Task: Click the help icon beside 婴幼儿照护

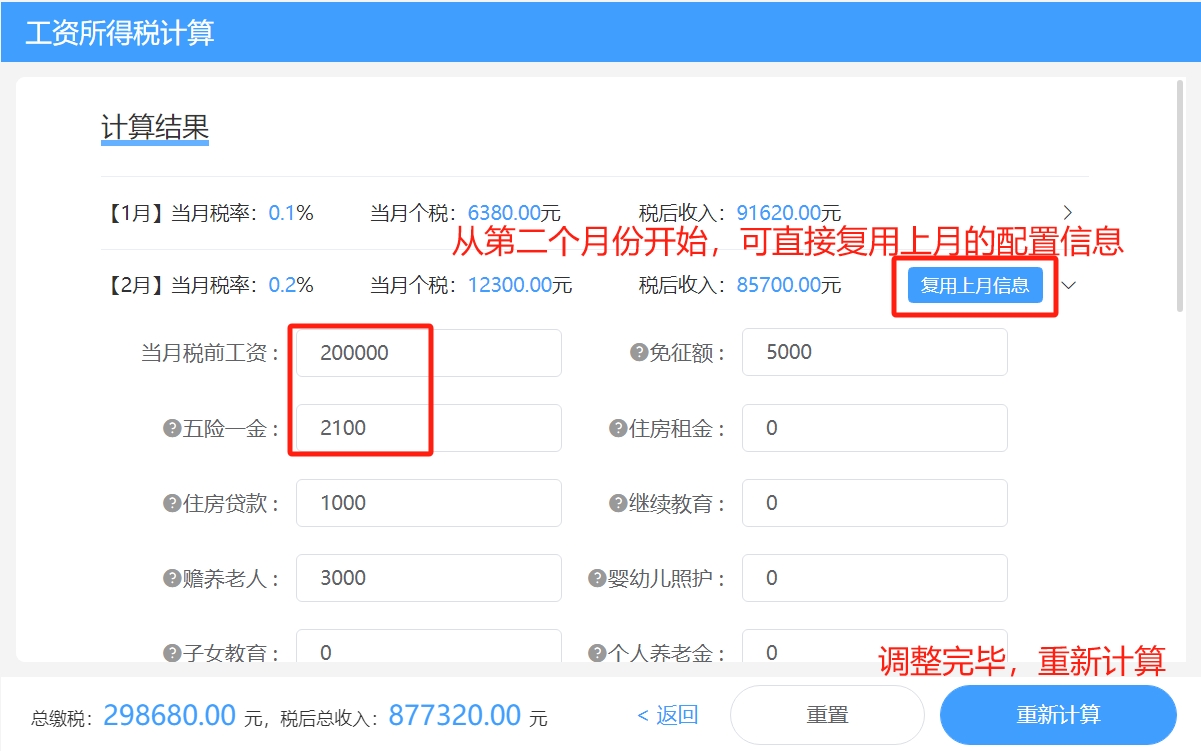Action: click(597, 578)
